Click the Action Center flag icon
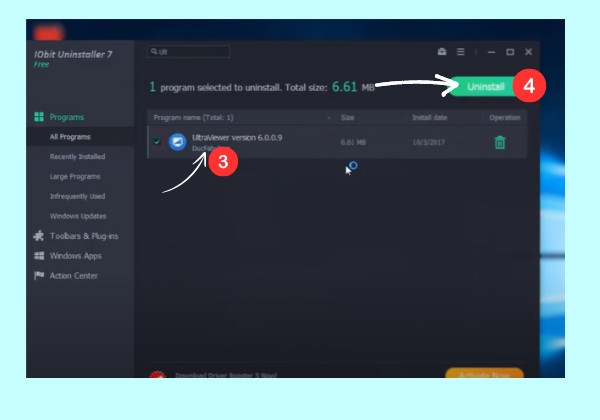 [x=39, y=275]
